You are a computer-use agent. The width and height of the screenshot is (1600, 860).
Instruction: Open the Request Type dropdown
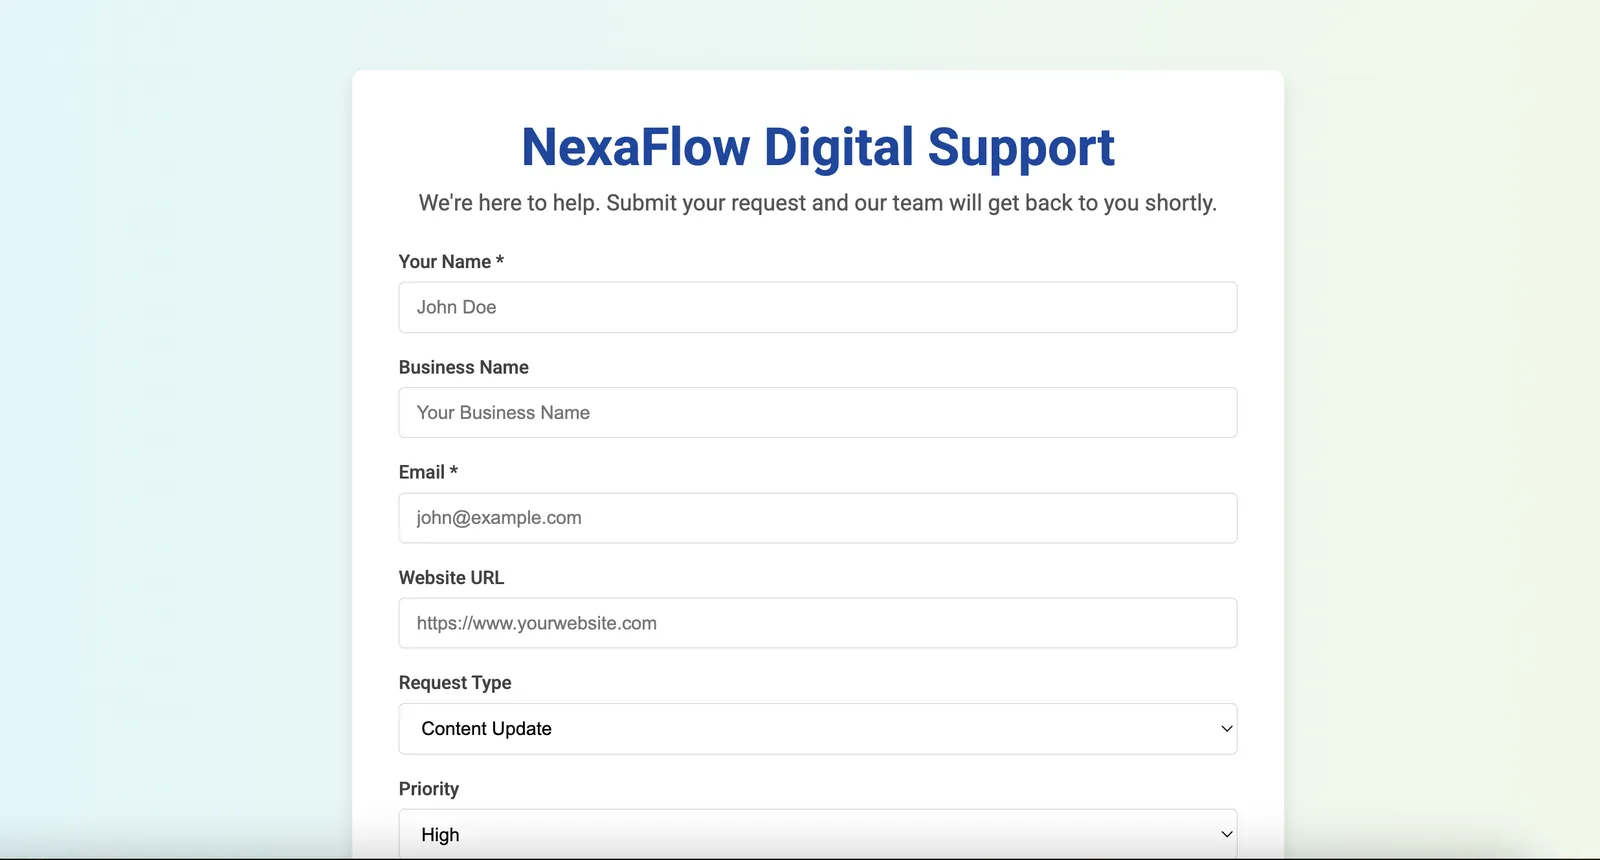818,729
